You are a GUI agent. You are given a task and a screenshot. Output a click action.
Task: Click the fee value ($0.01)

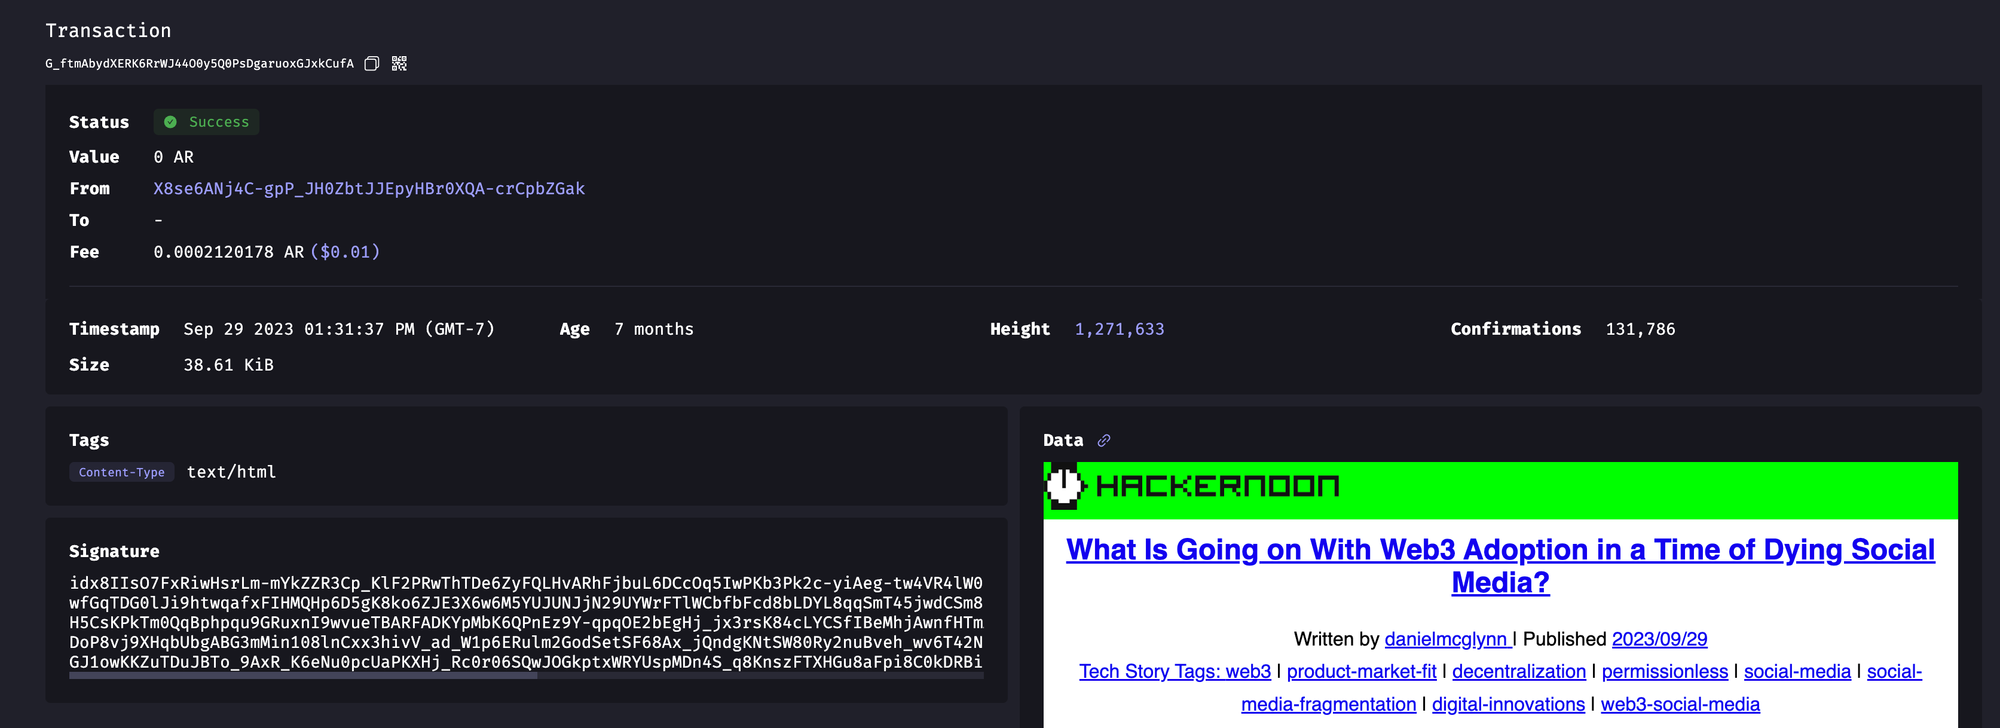click(345, 252)
